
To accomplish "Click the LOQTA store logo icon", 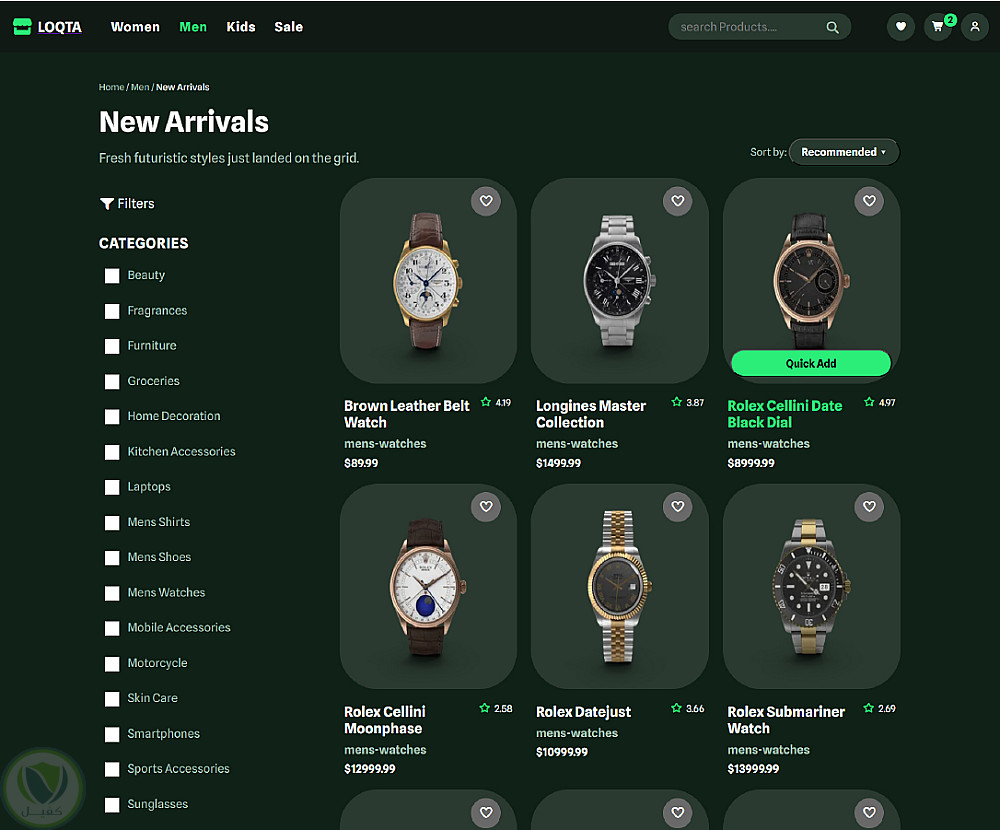I will coord(22,27).
